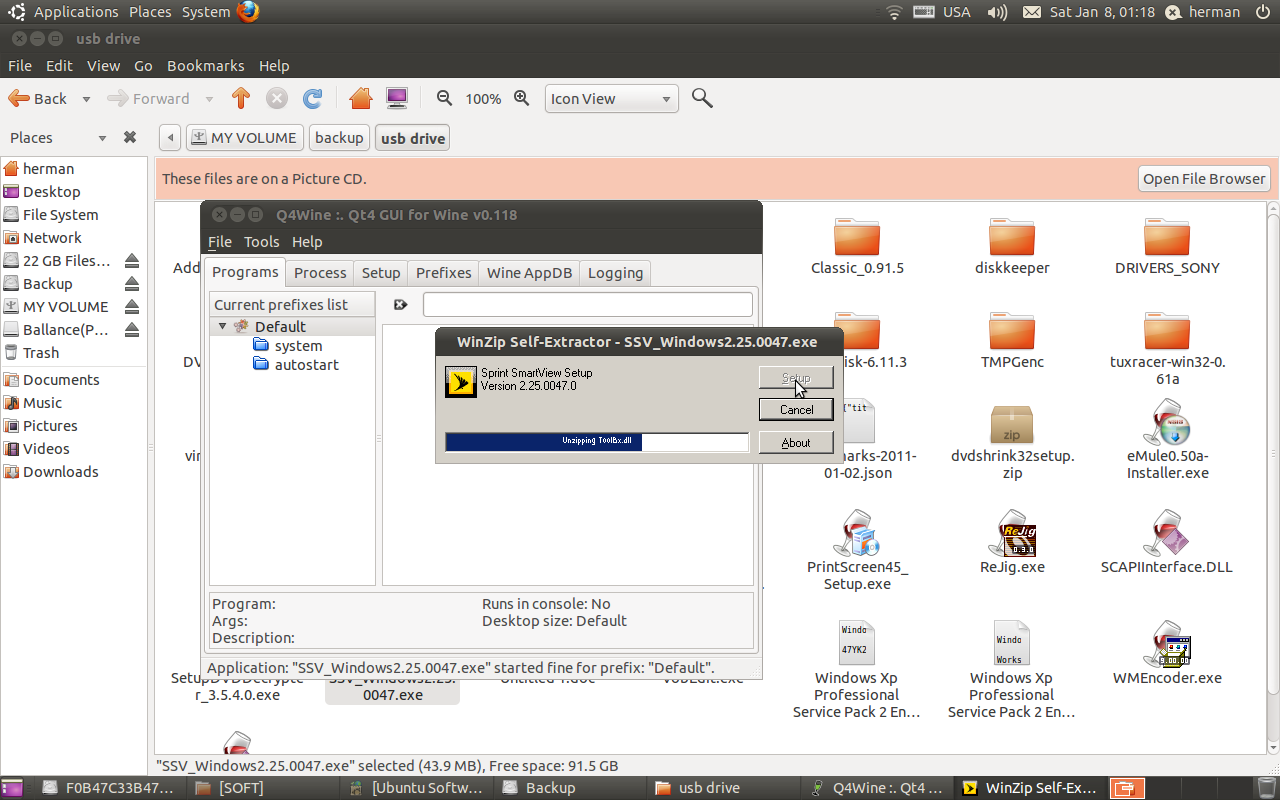This screenshot has height=800, width=1280.
Task: Click the power button in the top panel
Action: pos(1263,12)
